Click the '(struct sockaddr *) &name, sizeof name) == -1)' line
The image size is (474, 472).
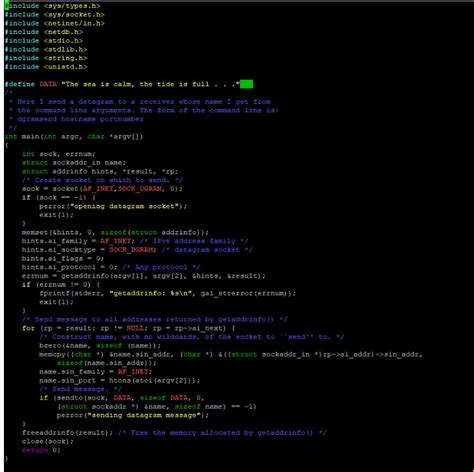[x=157, y=406]
